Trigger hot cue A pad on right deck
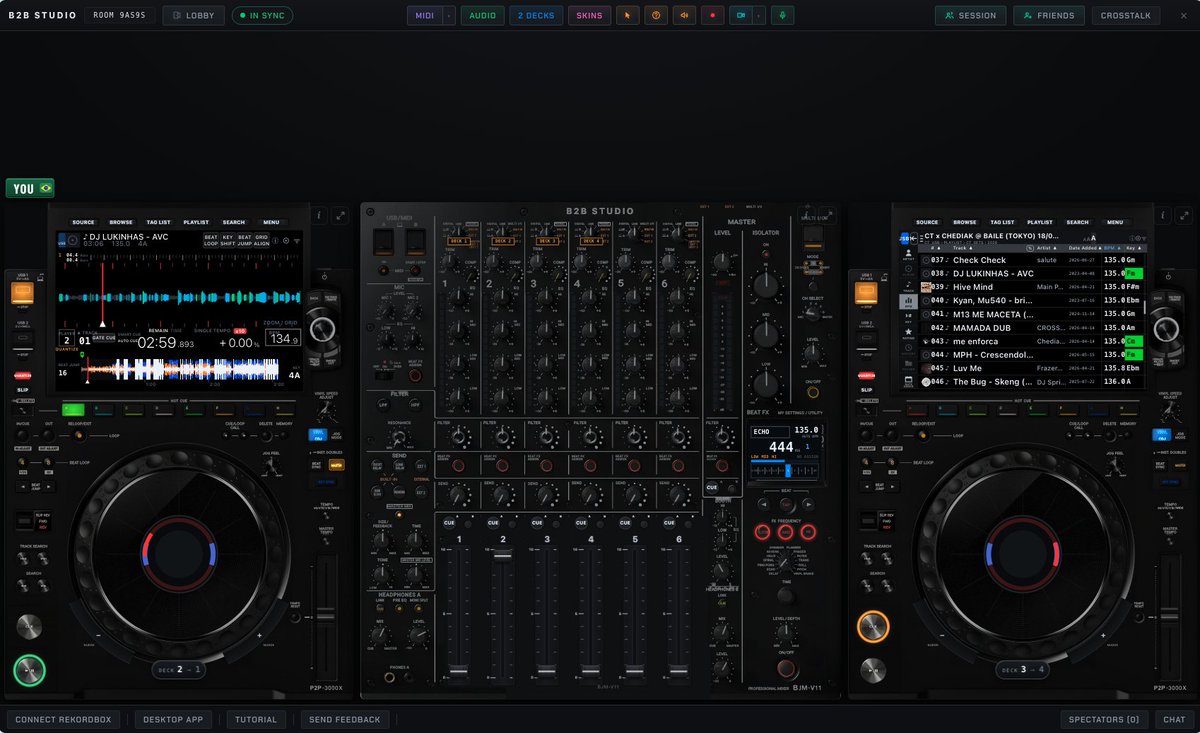The height and width of the screenshot is (733, 1200). (x=916, y=409)
